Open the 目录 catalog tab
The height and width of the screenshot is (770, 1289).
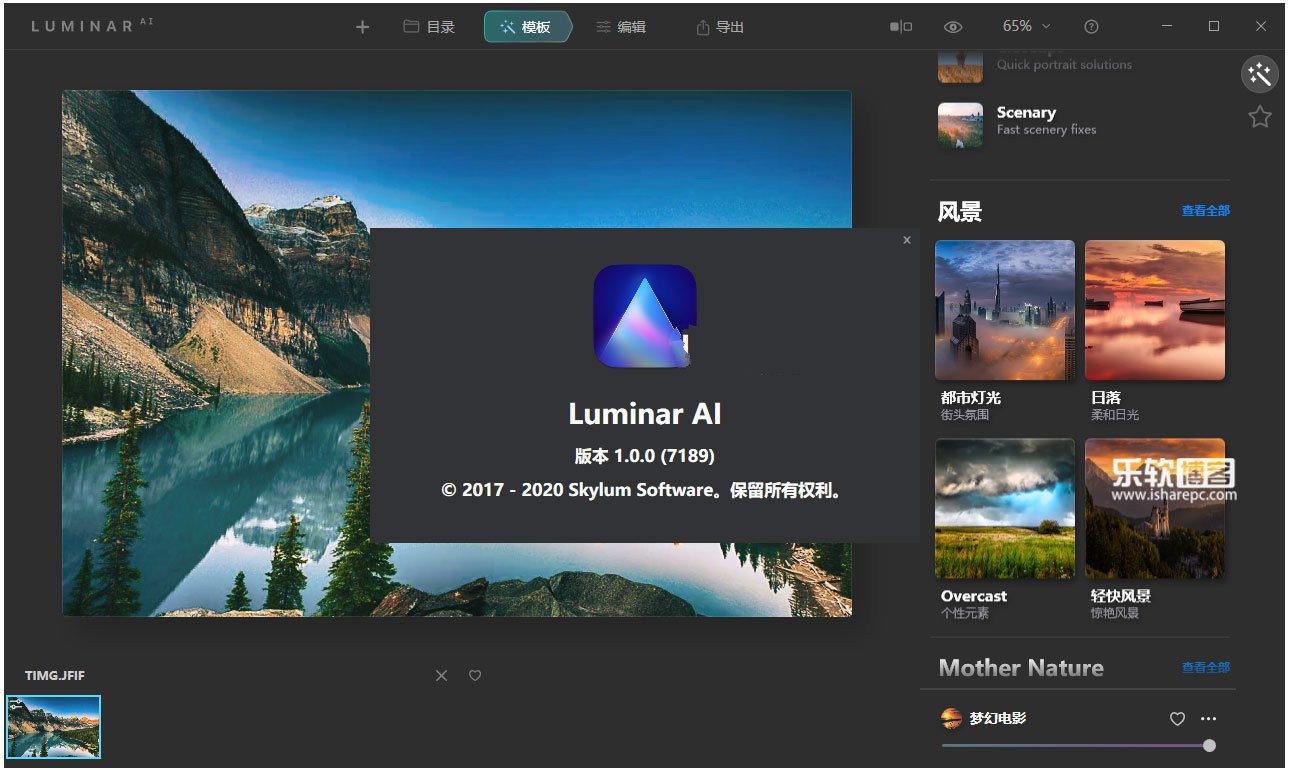429,27
